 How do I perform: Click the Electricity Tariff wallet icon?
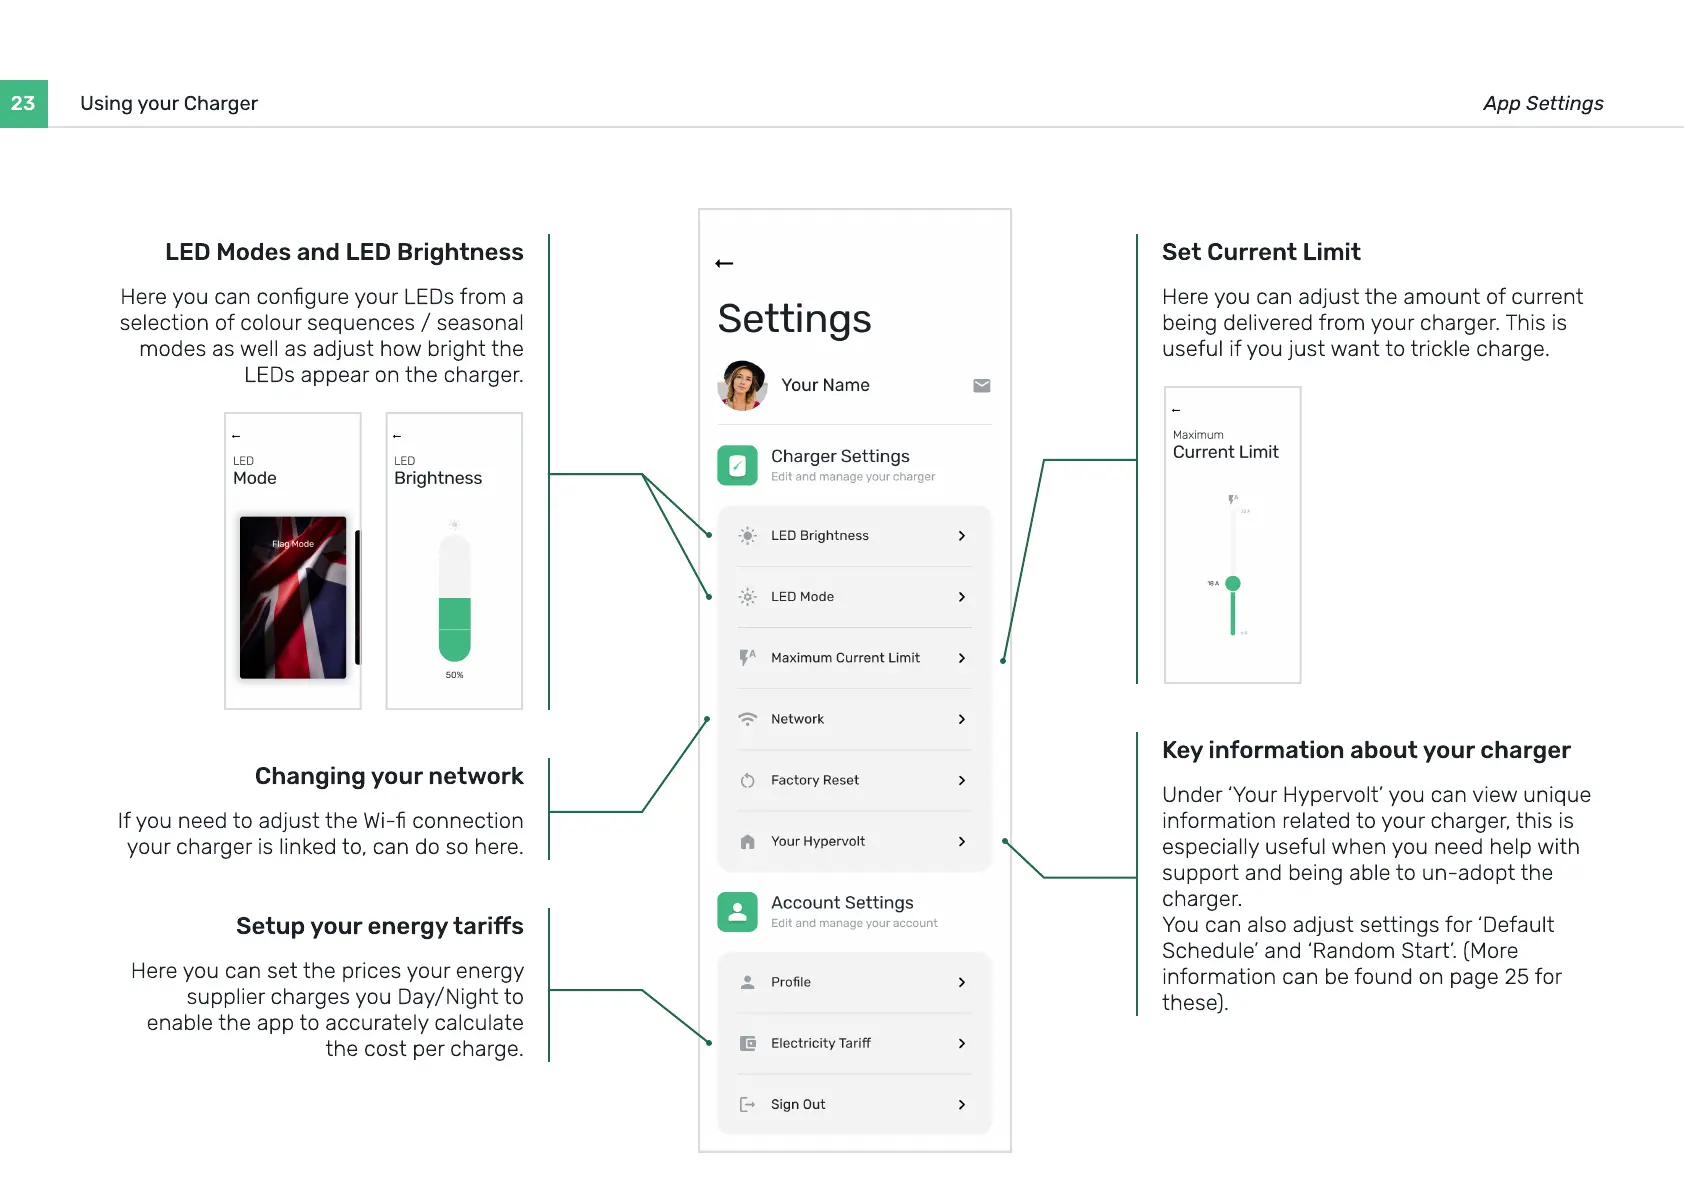pyautogui.click(x=747, y=1043)
